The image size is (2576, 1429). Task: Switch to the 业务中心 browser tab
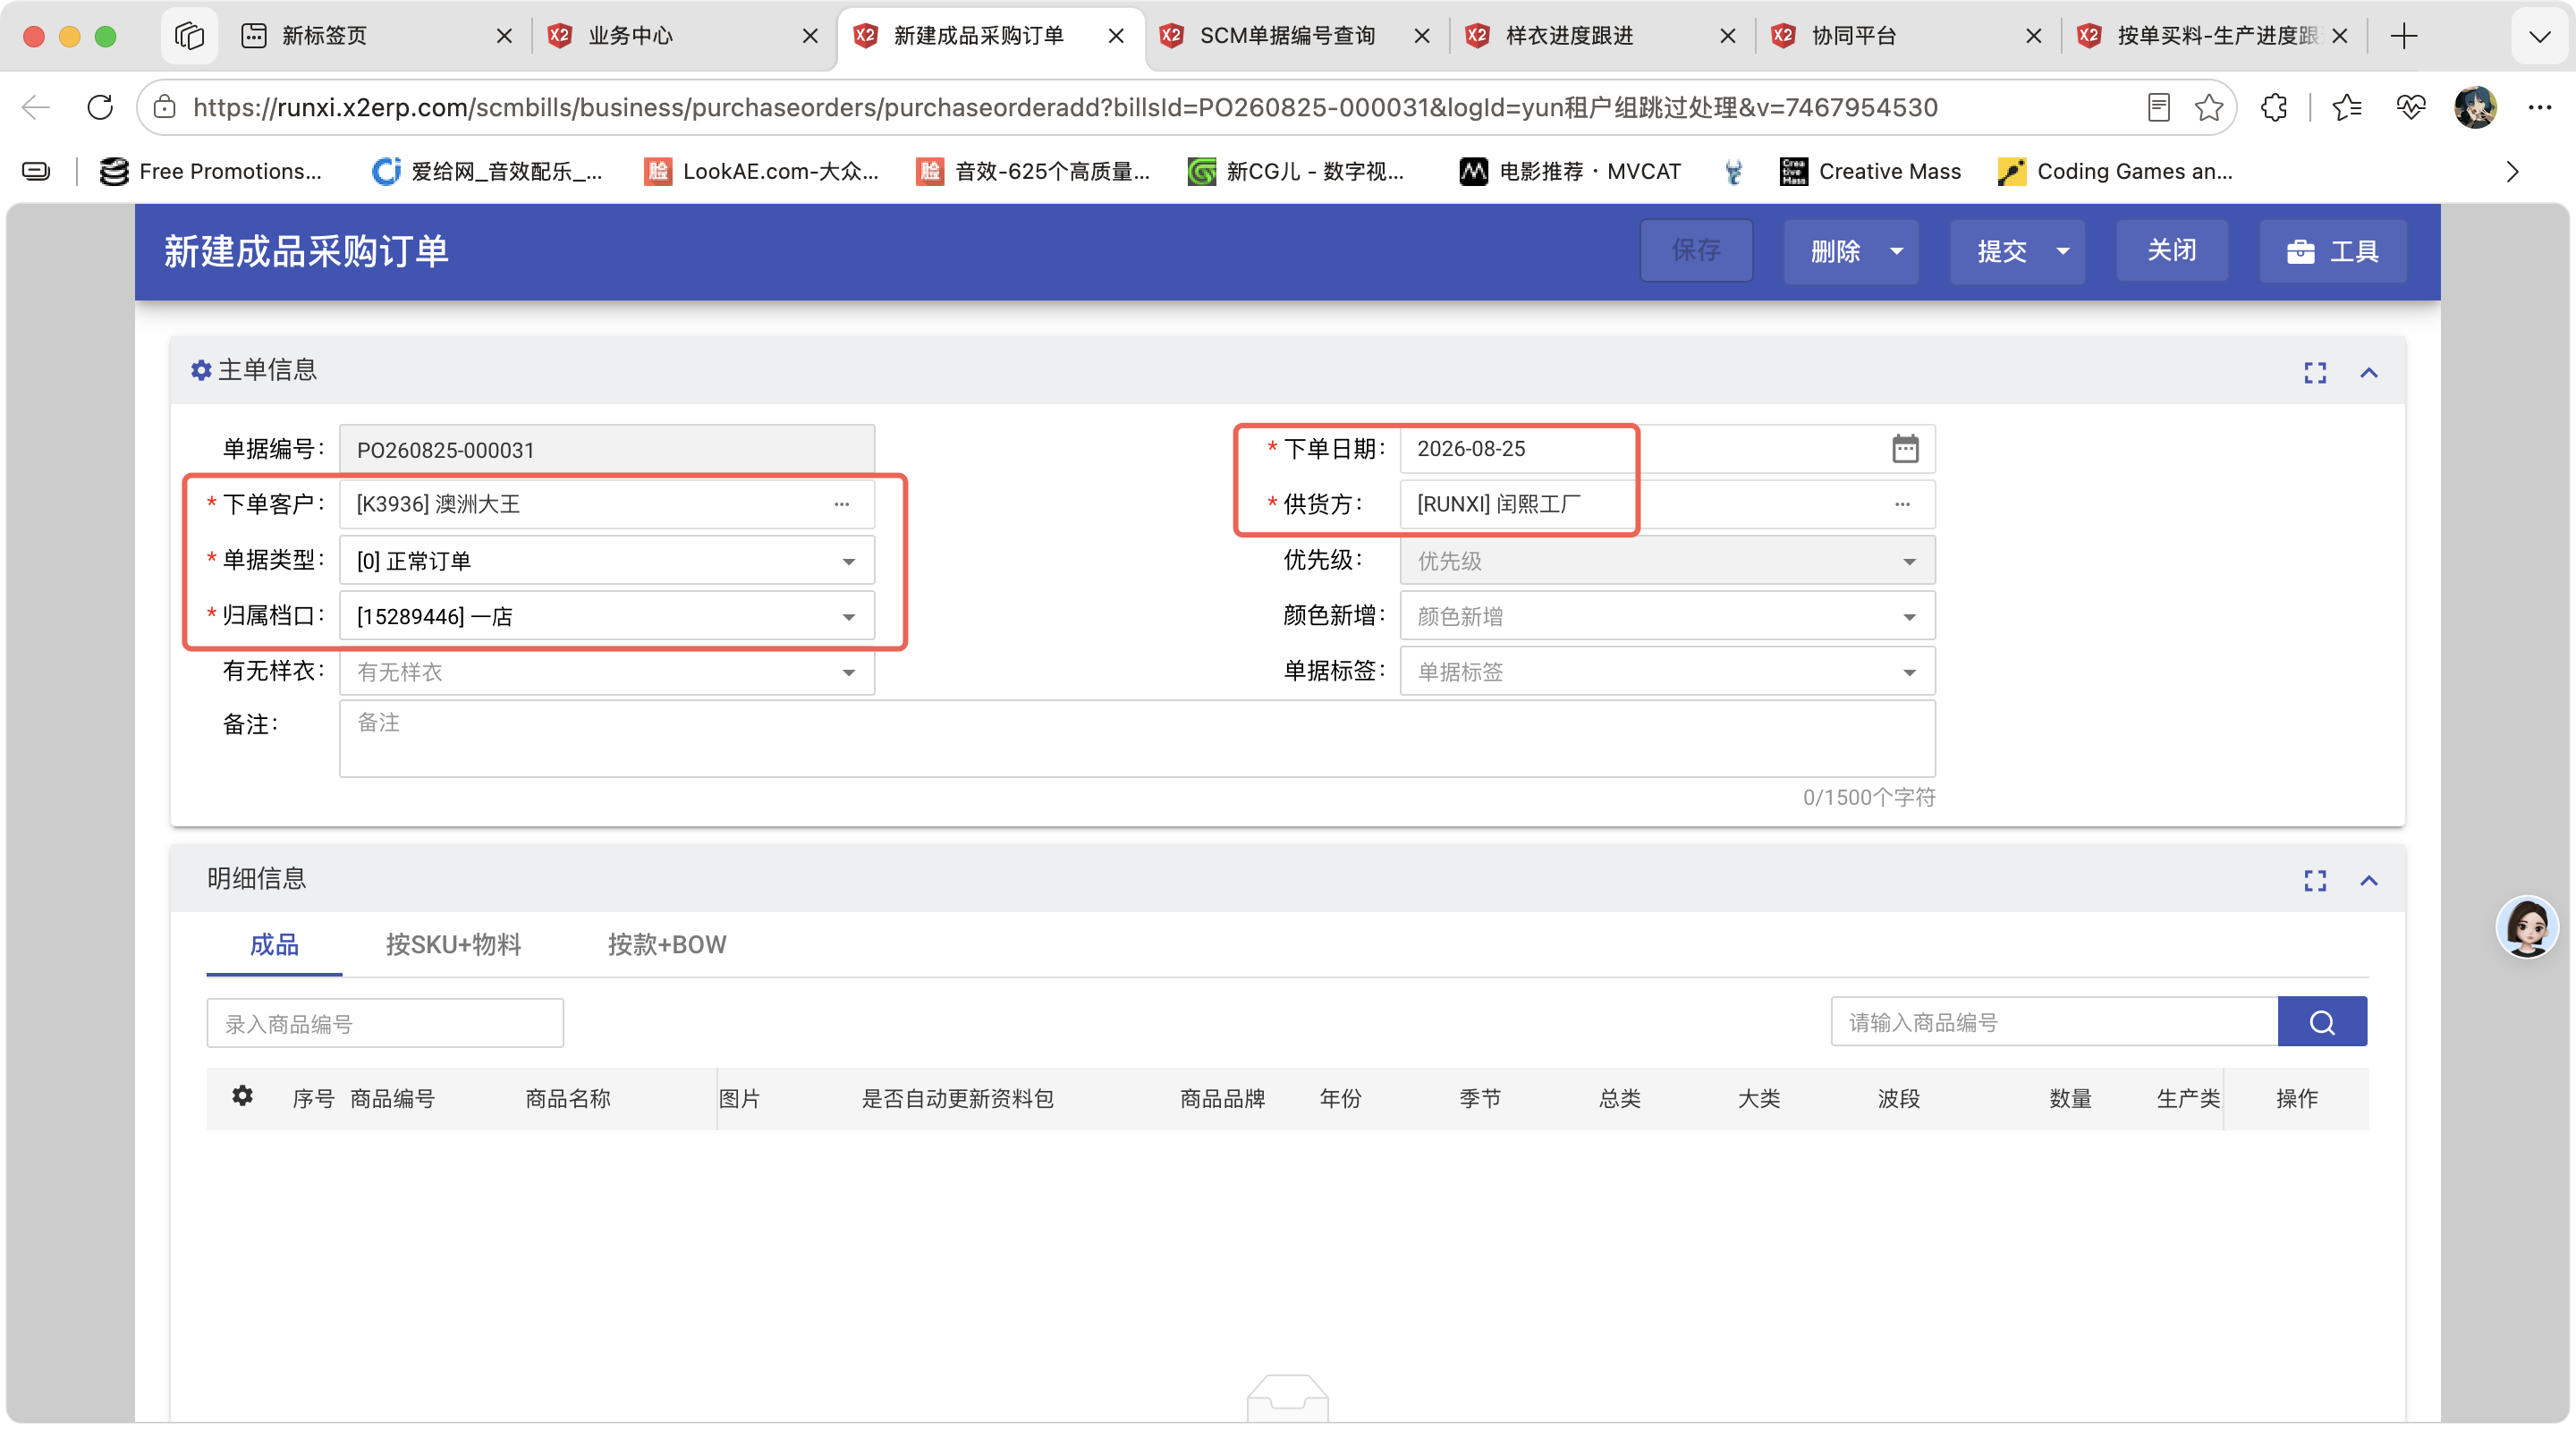pos(683,36)
